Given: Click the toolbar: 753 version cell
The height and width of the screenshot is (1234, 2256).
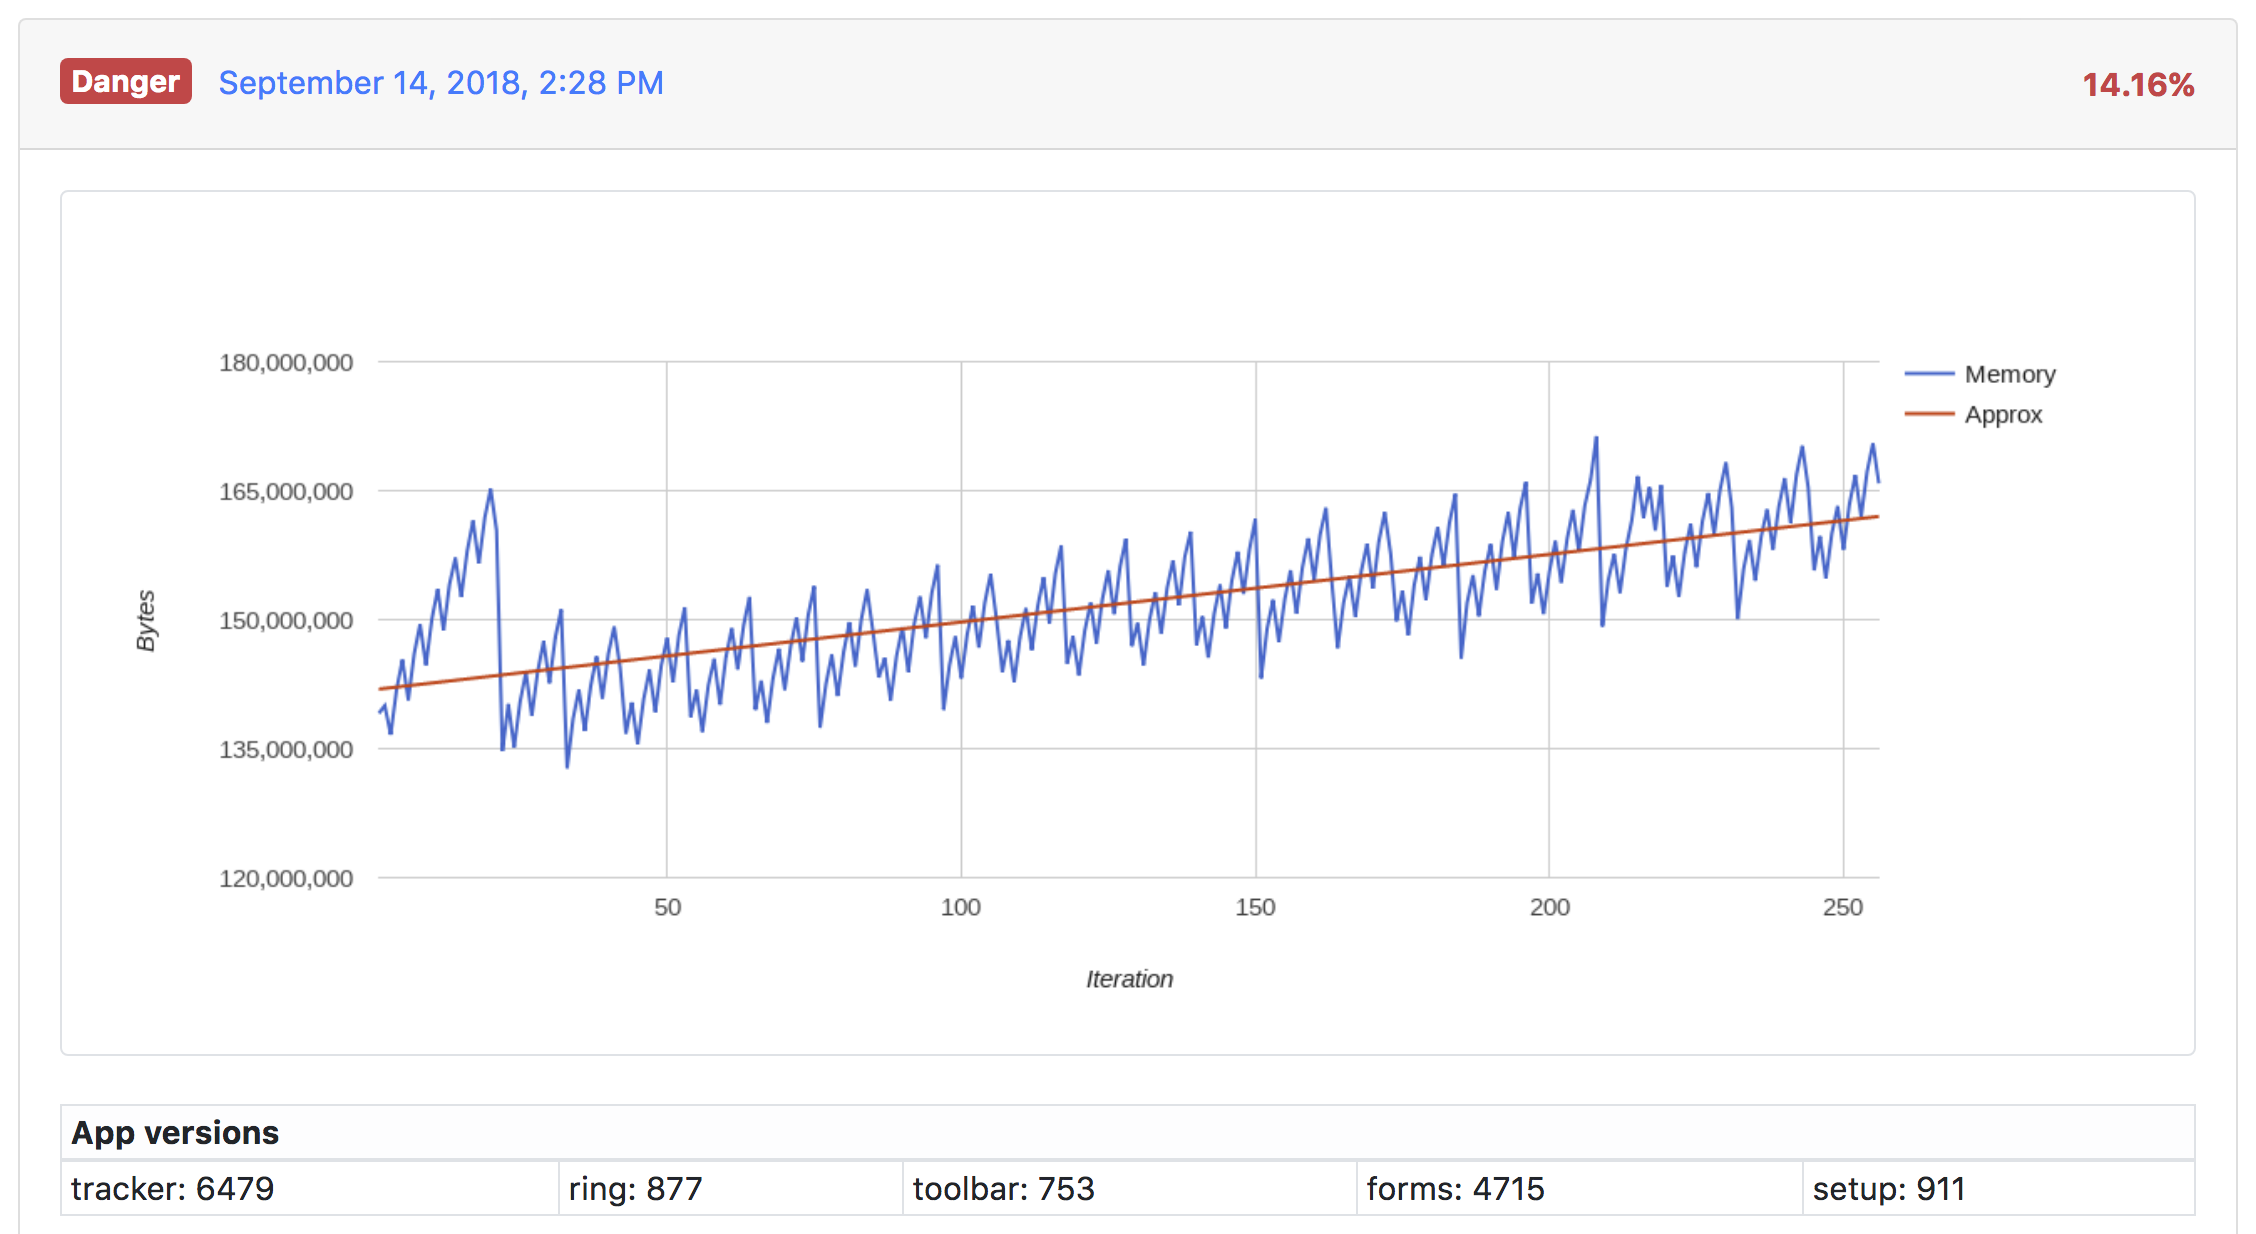Looking at the screenshot, I should (1003, 1189).
